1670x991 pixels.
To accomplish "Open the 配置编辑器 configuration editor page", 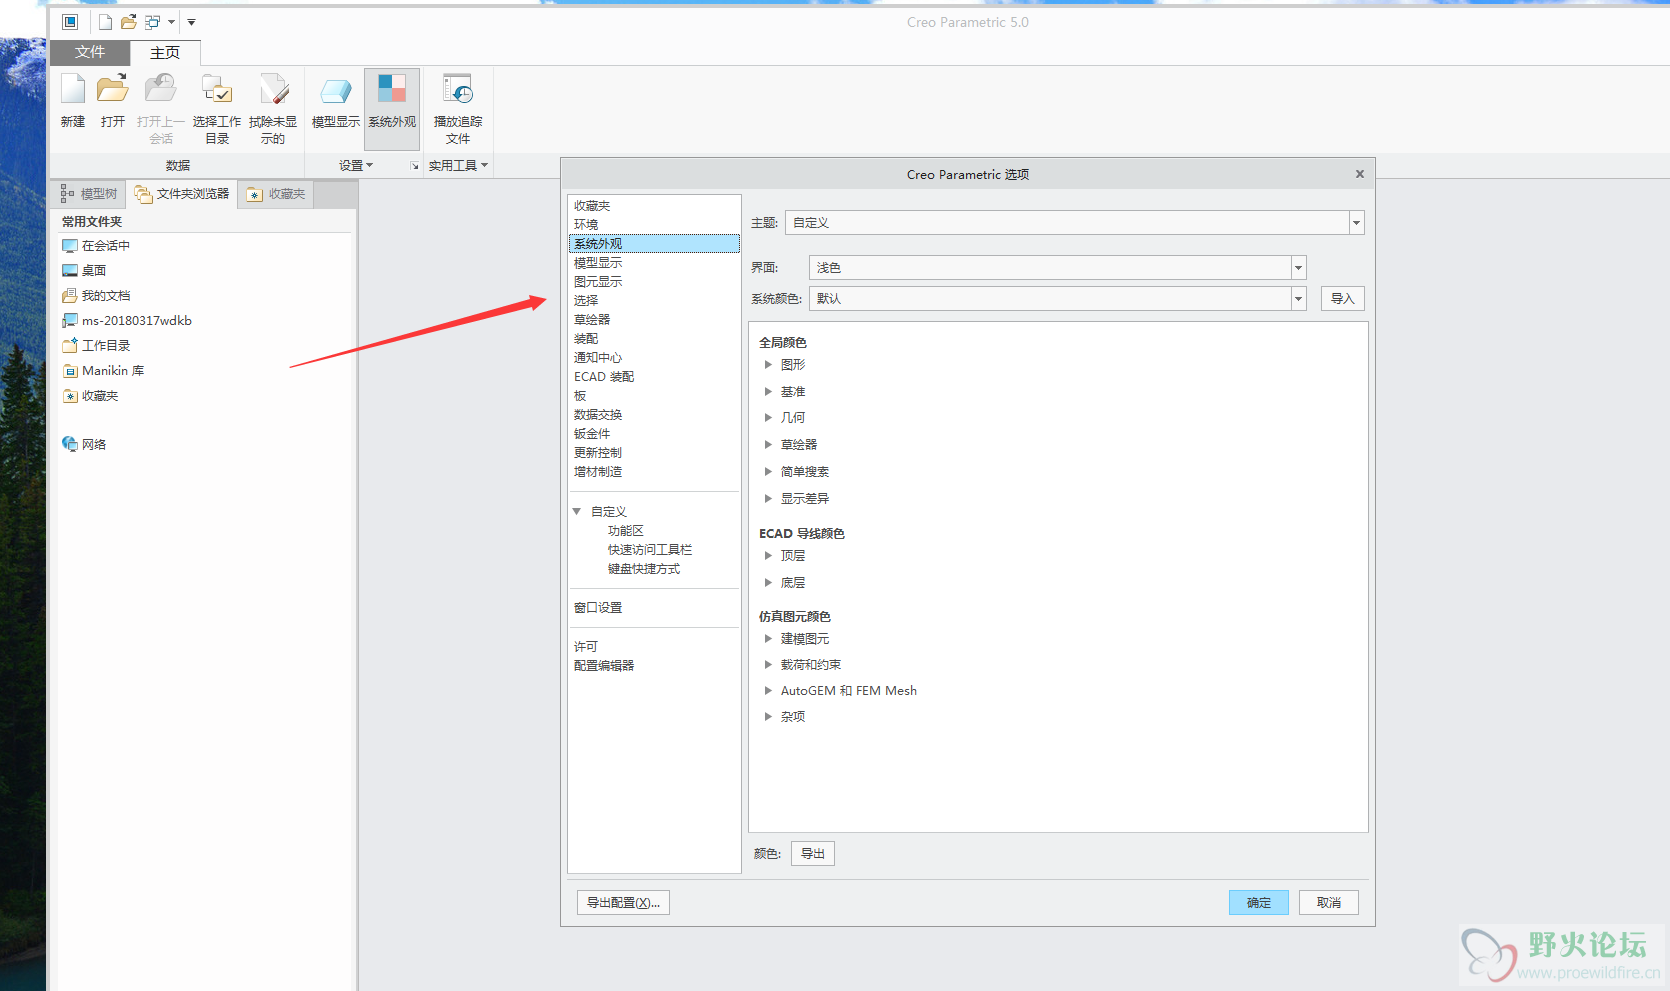I will point(604,666).
